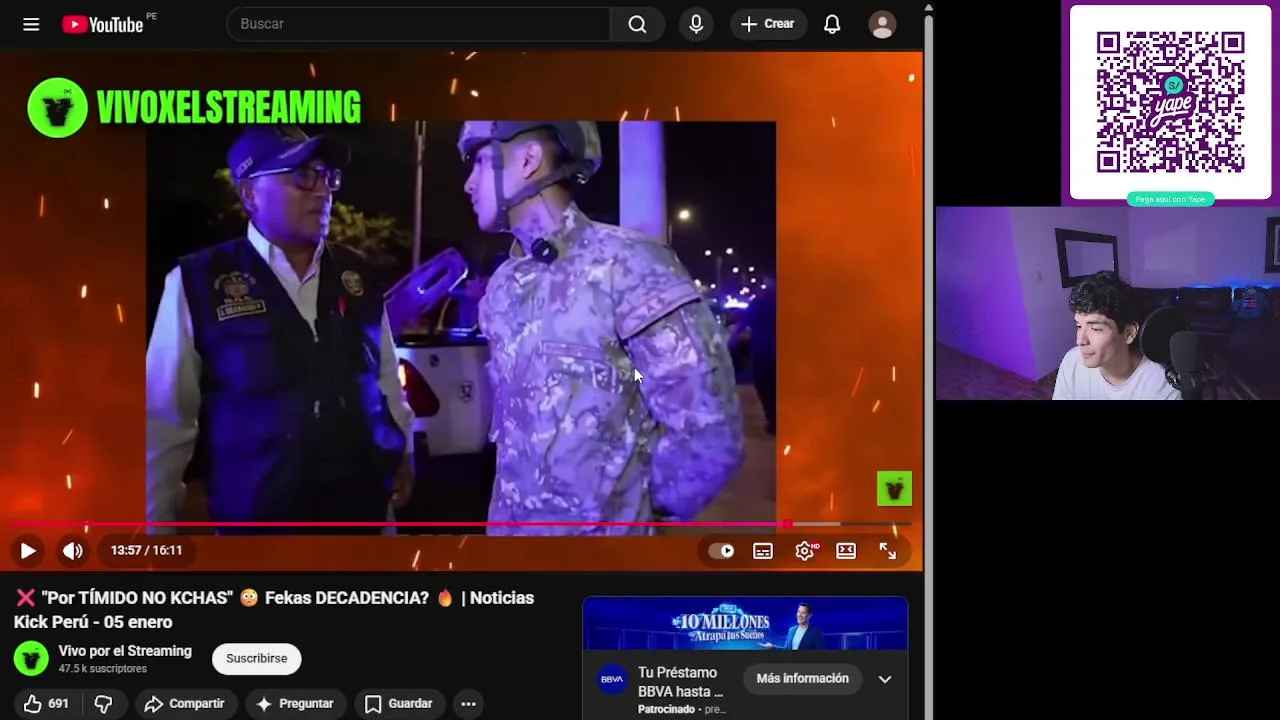1280x720 pixels.
Task: Expand the ad with the chevron arrow
Action: coord(885,679)
